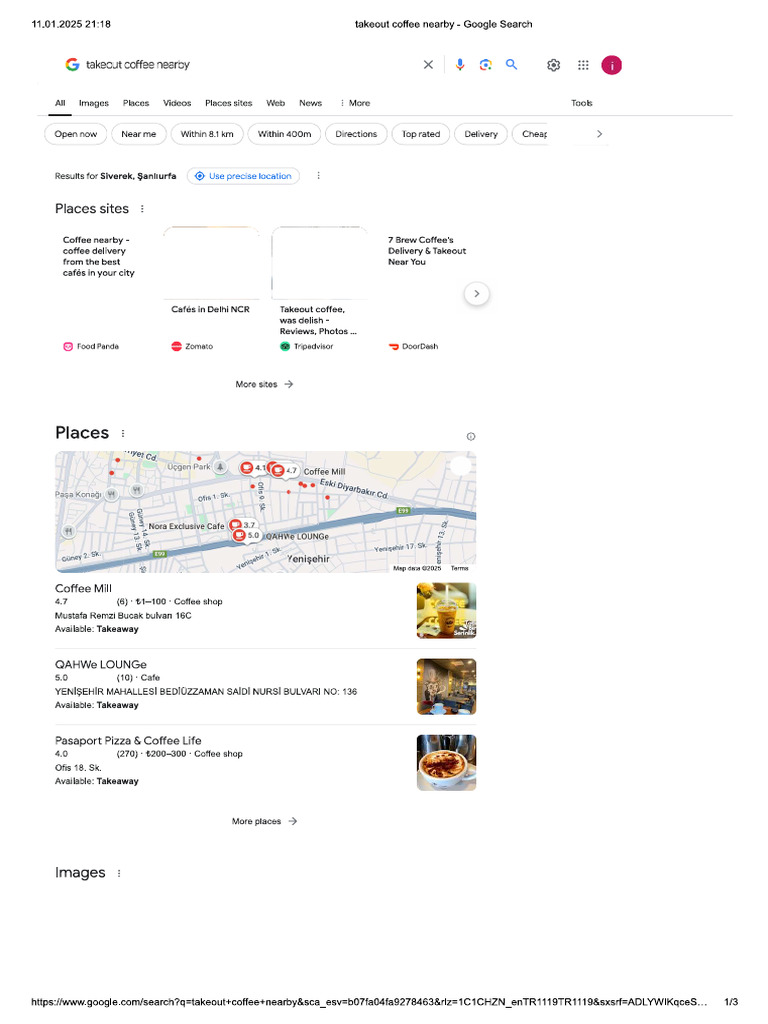Open the Google account avatar
768x1024 pixels.
(x=611, y=65)
